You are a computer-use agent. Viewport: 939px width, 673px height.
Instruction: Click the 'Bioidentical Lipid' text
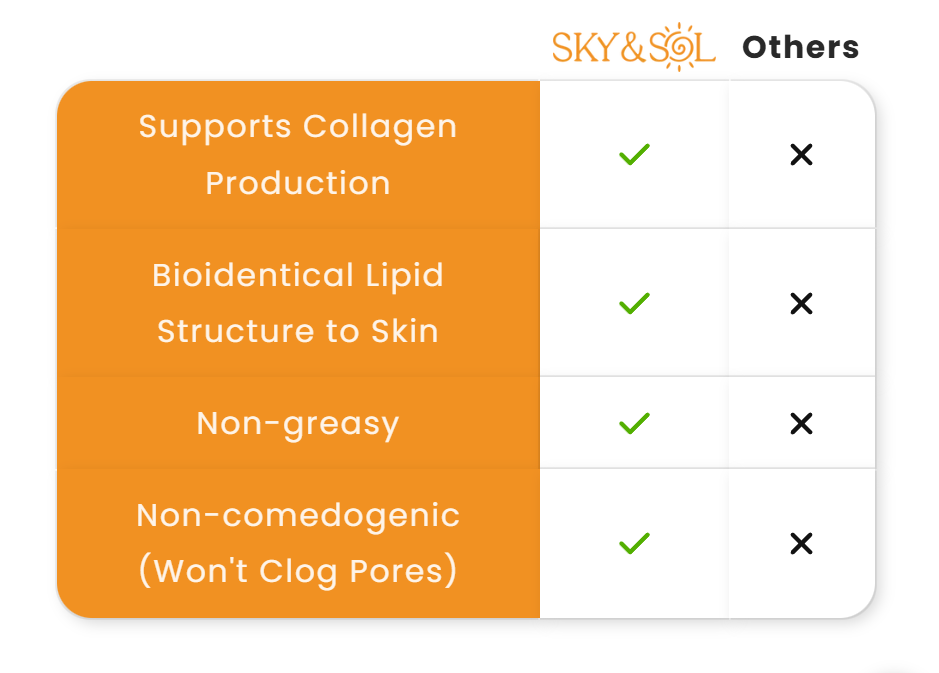tap(297, 275)
